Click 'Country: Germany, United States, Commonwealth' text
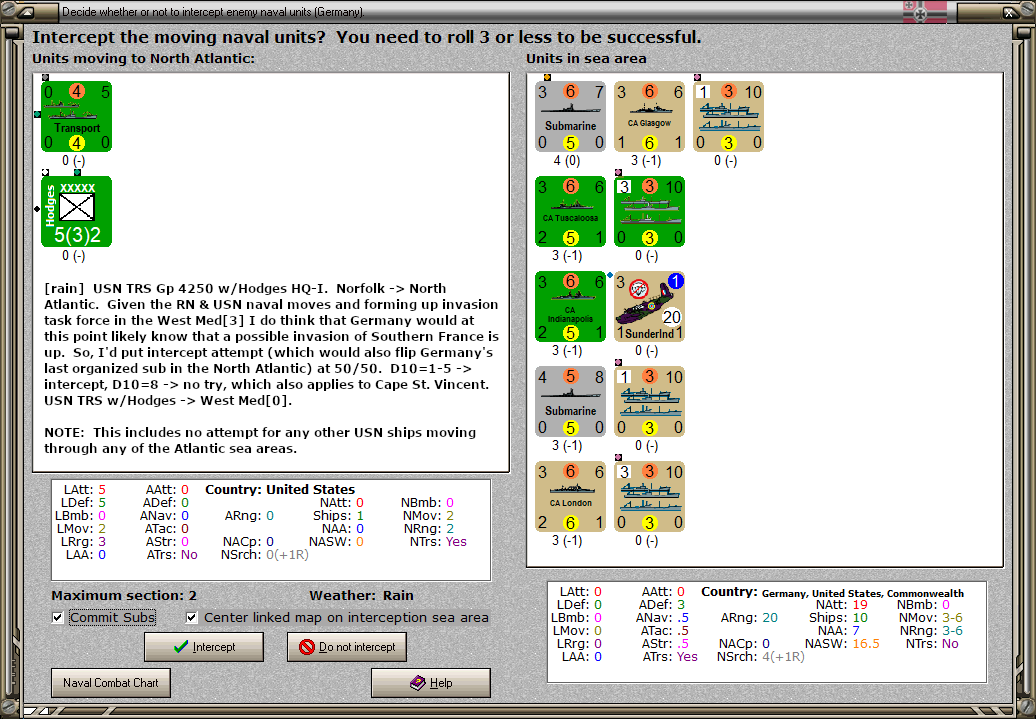This screenshot has width=1036, height=719. [832, 593]
